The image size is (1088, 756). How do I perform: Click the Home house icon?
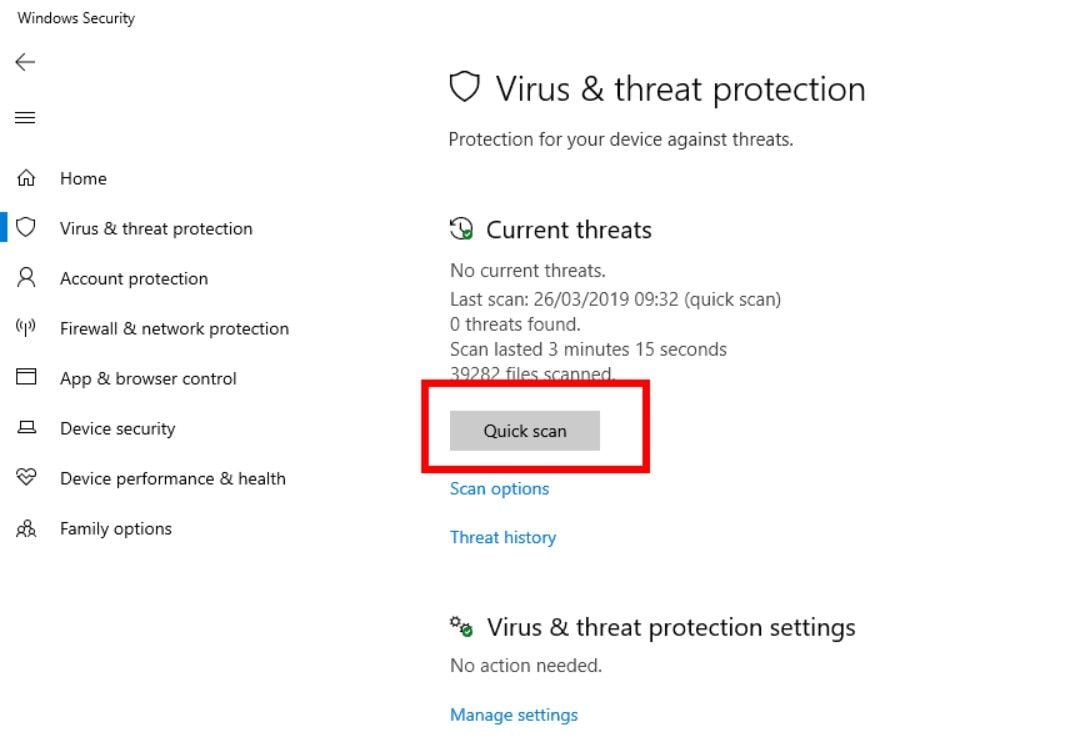pos(27,179)
